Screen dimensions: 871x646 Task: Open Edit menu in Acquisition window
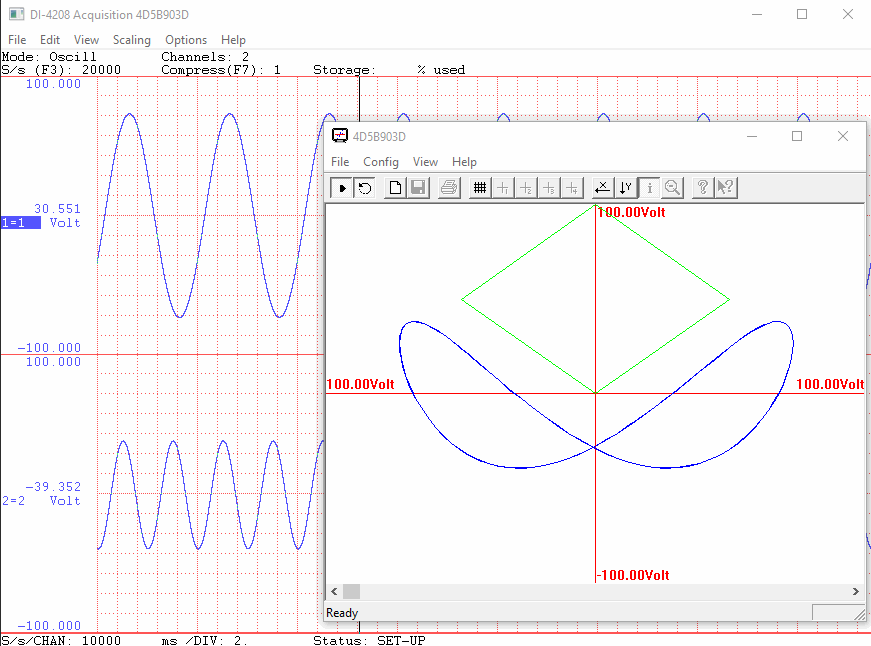click(x=49, y=40)
